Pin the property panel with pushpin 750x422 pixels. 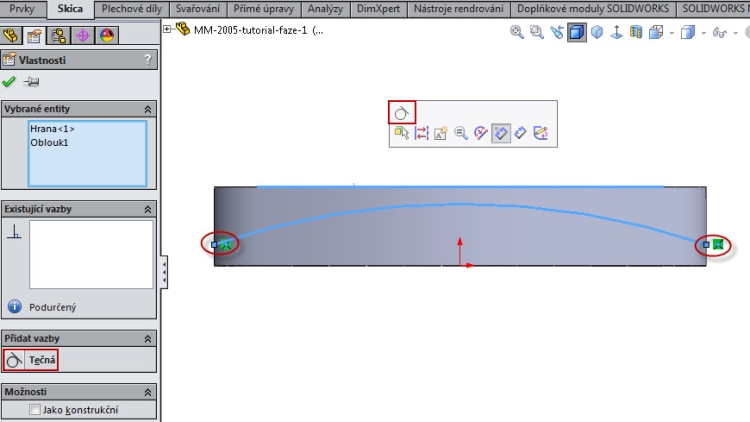tap(32, 82)
